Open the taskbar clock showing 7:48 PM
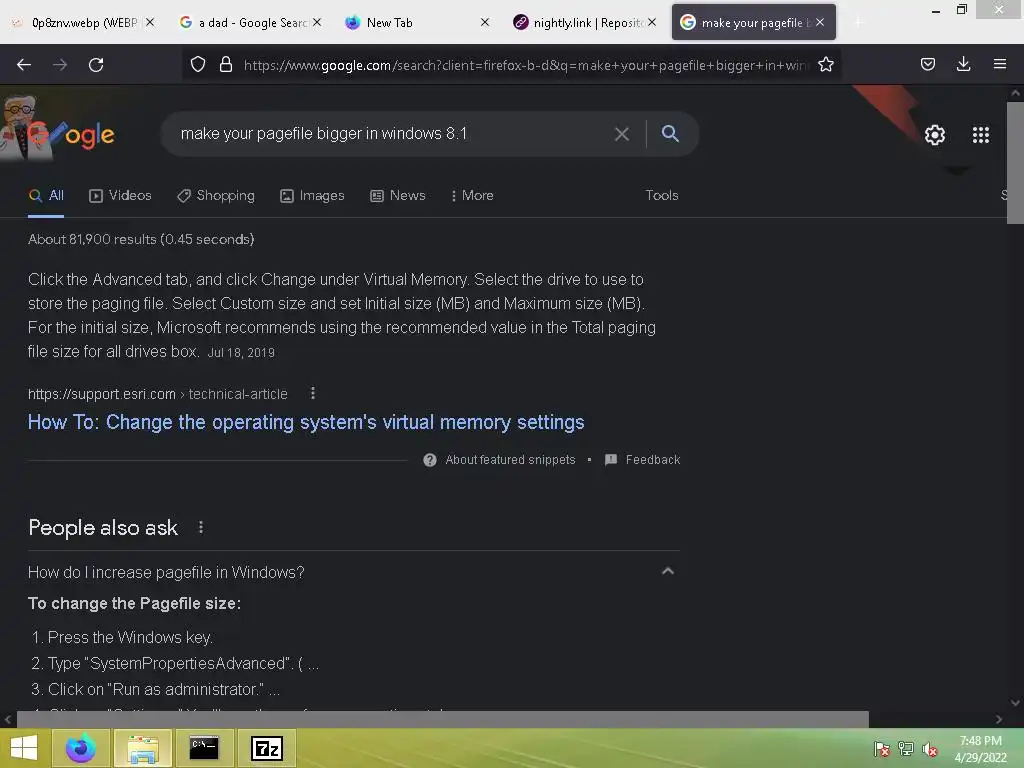This screenshot has height=768, width=1024. pyautogui.click(x=980, y=749)
